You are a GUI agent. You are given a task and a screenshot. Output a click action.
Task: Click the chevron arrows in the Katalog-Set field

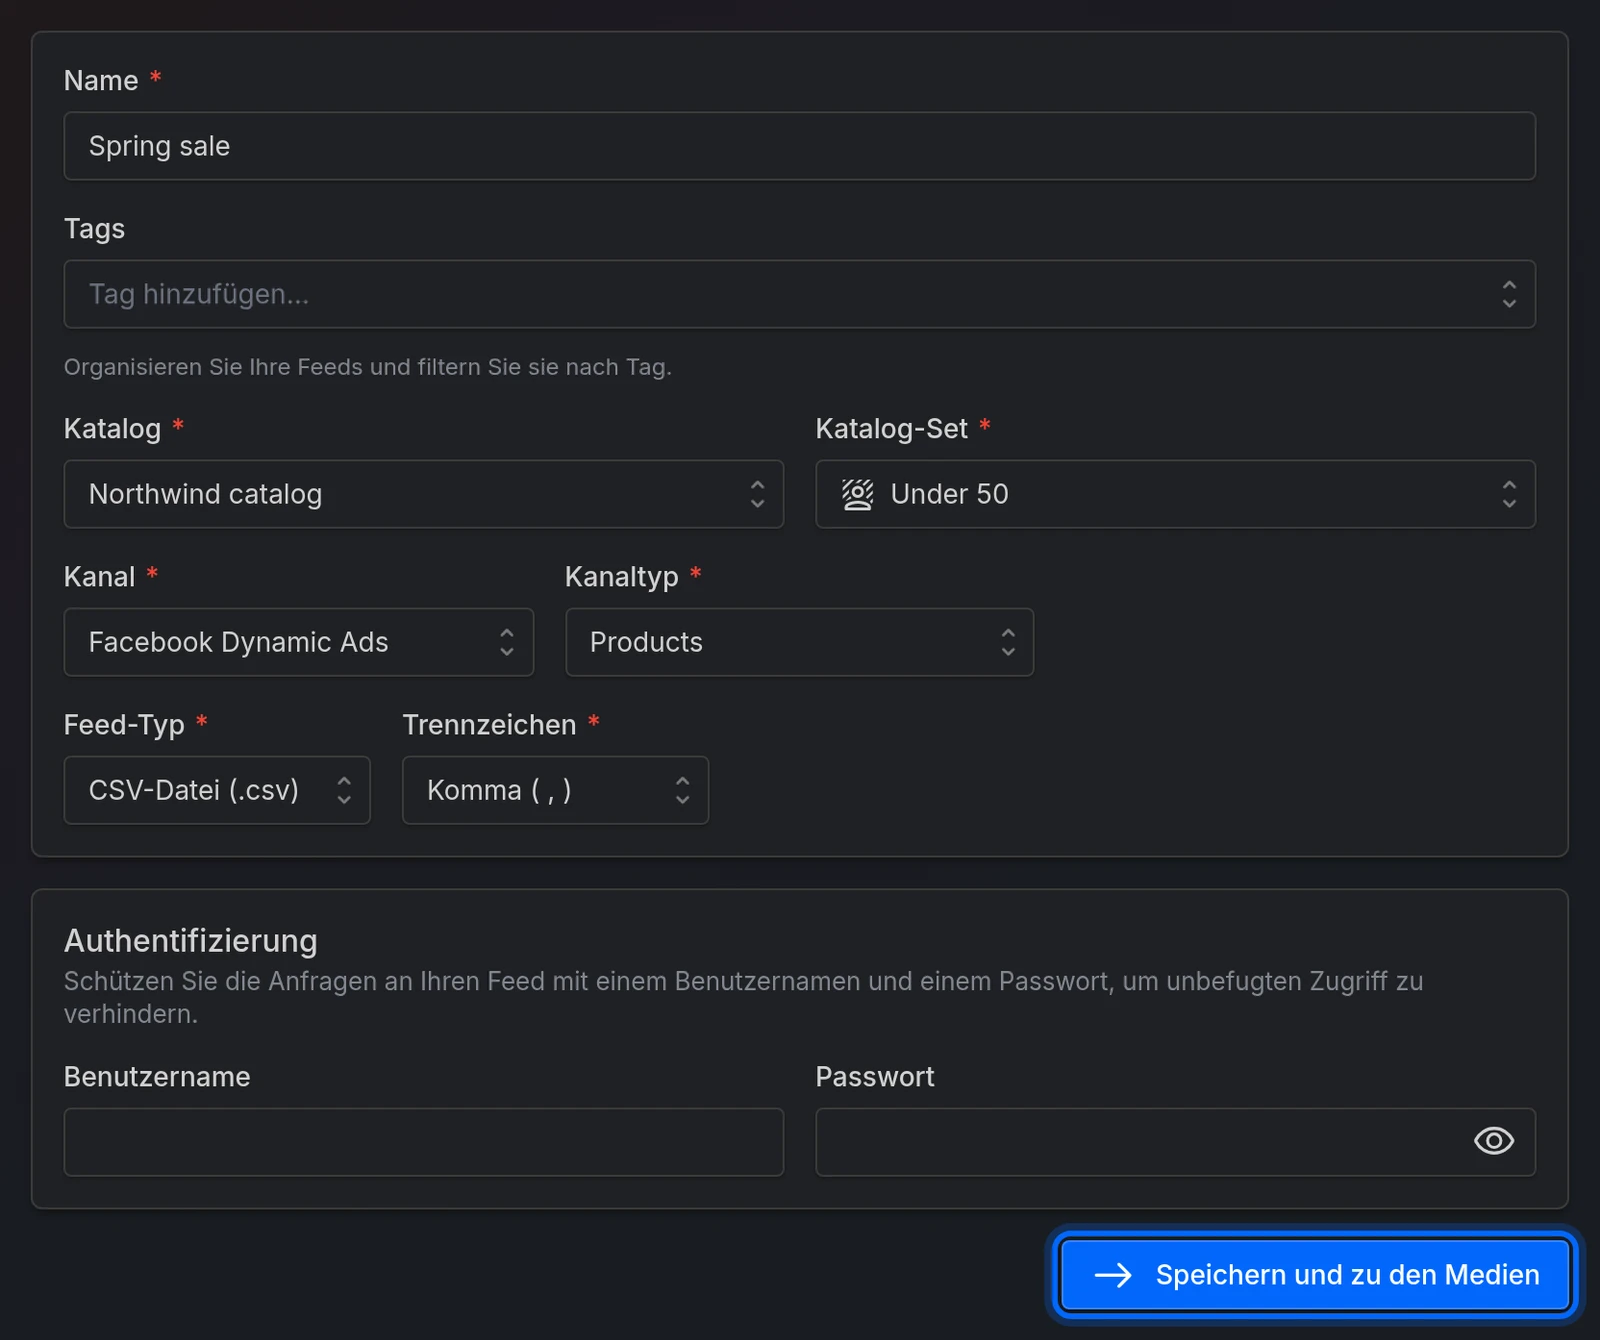click(x=1509, y=494)
